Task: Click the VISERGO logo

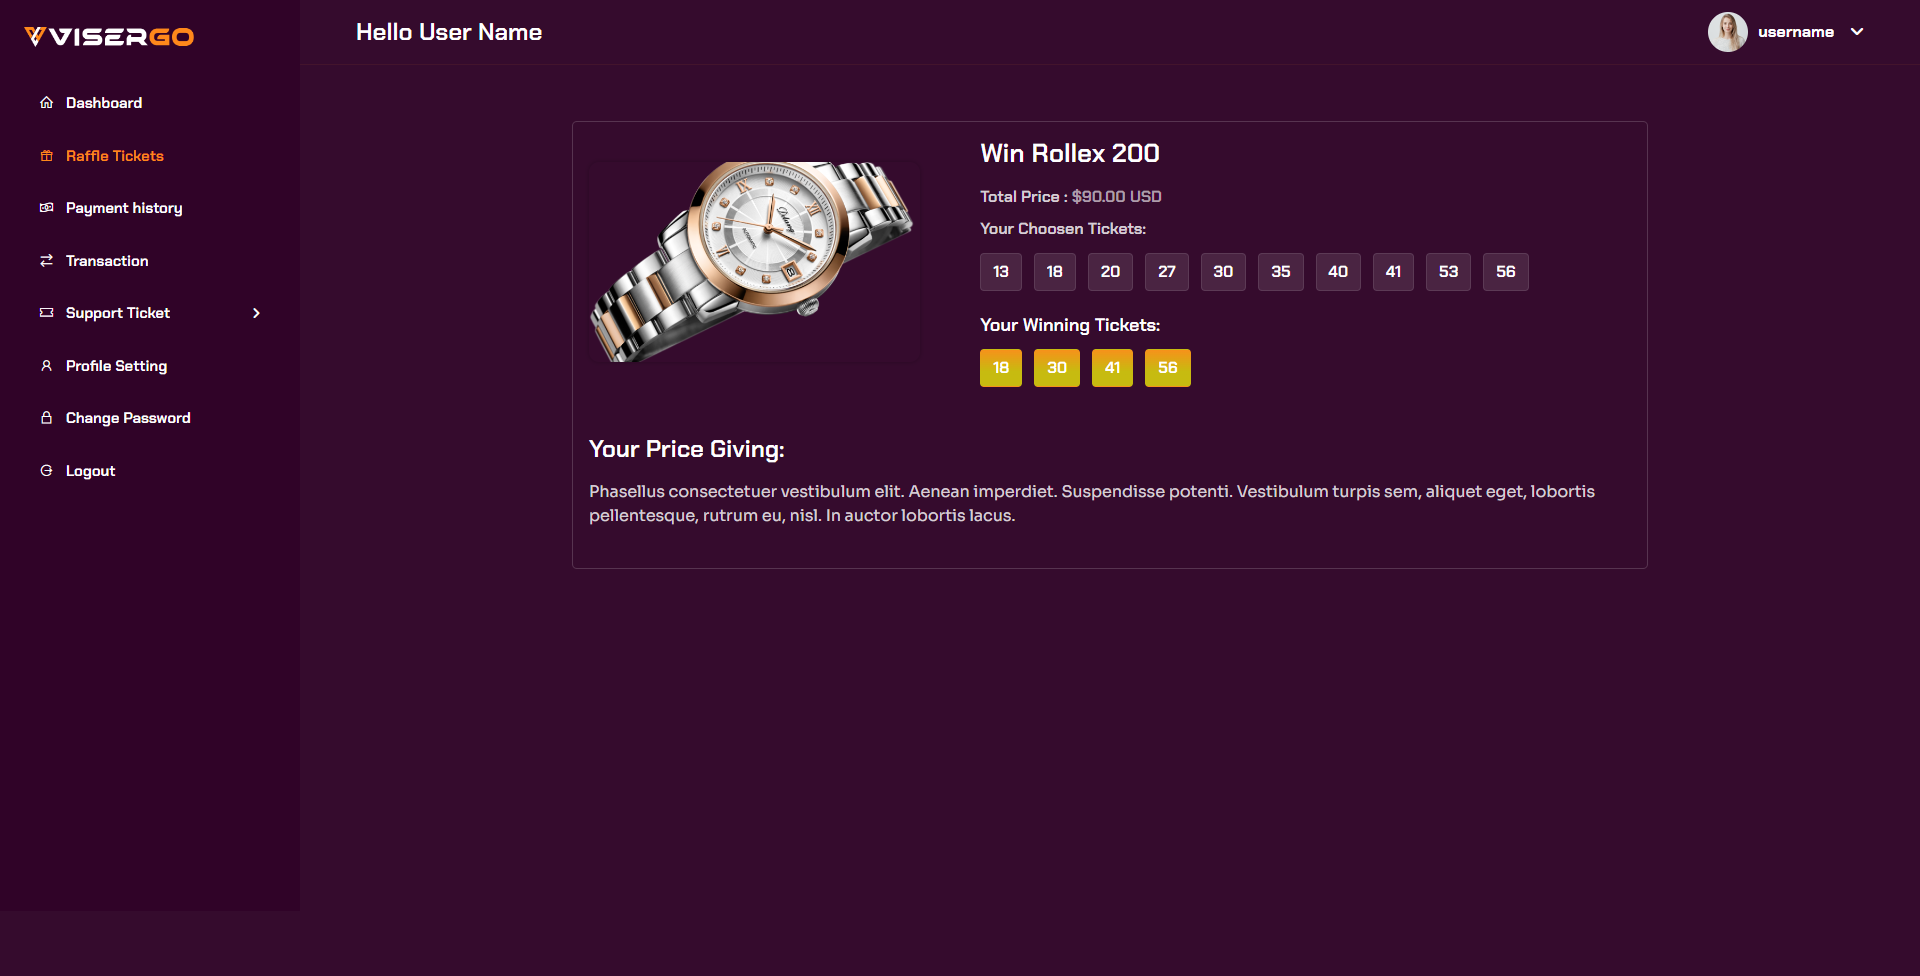Action: pyautogui.click(x=109, y=37)
